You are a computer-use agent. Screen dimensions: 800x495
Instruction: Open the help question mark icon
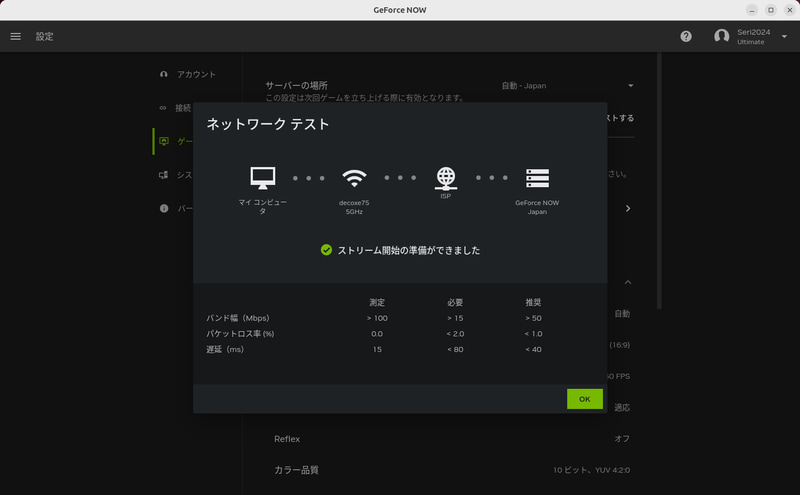686,36
